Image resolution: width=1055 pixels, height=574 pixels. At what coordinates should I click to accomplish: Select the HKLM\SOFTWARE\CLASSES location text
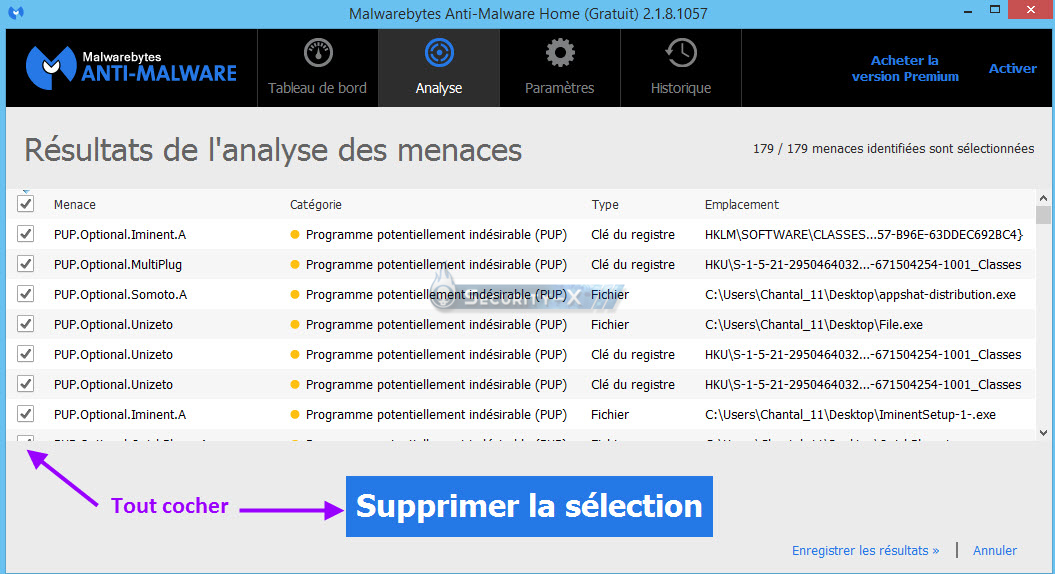tap(863, 234)
